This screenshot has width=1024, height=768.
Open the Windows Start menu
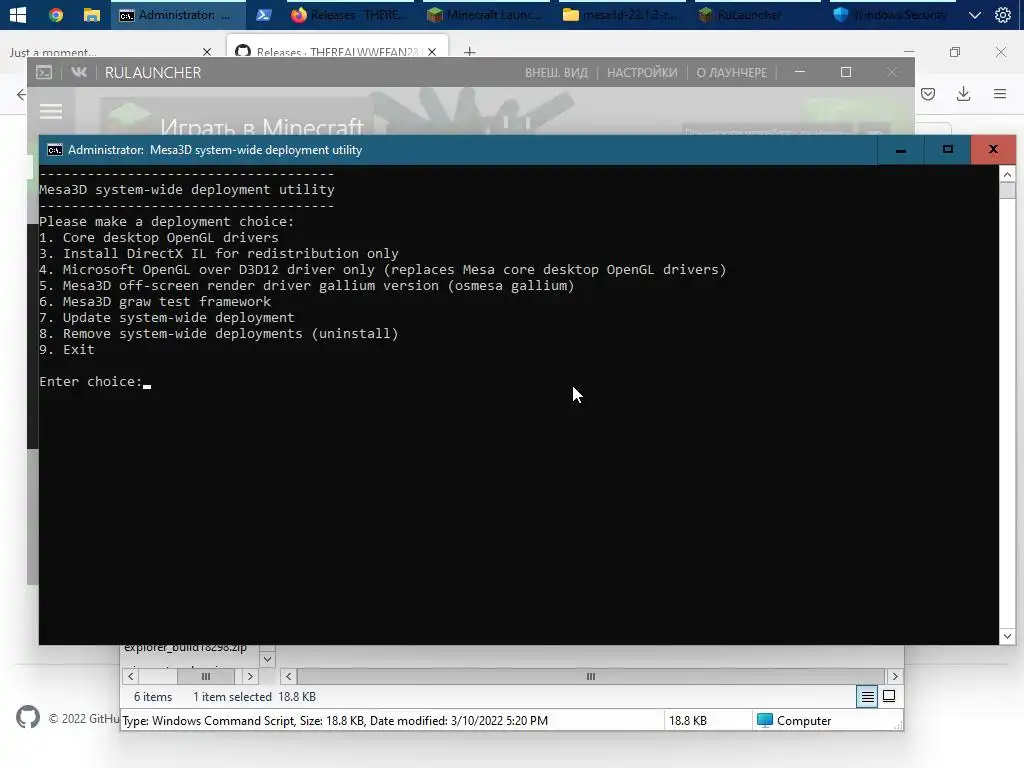18,14
